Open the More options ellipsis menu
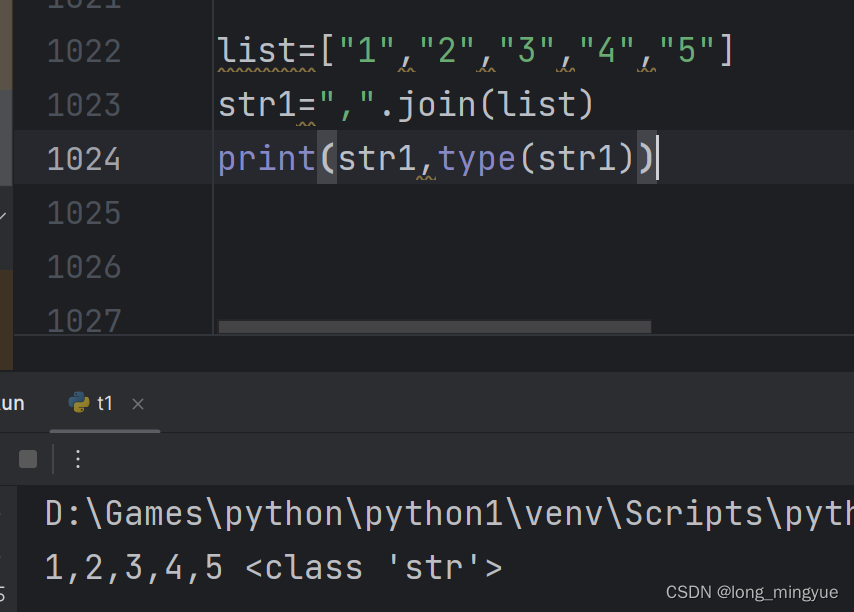854x612 pixels. pos(78,459)
